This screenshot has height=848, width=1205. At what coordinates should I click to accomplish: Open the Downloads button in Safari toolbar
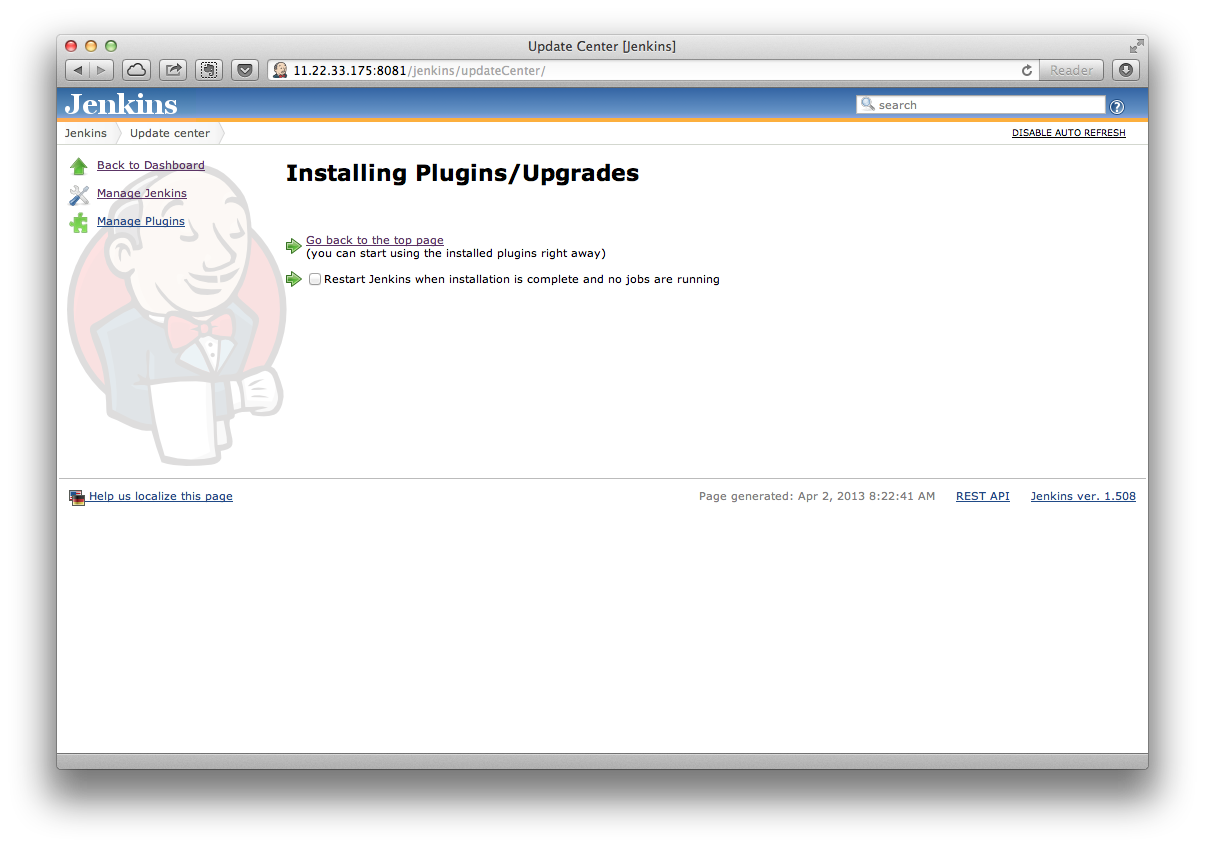click(1126, 70)
